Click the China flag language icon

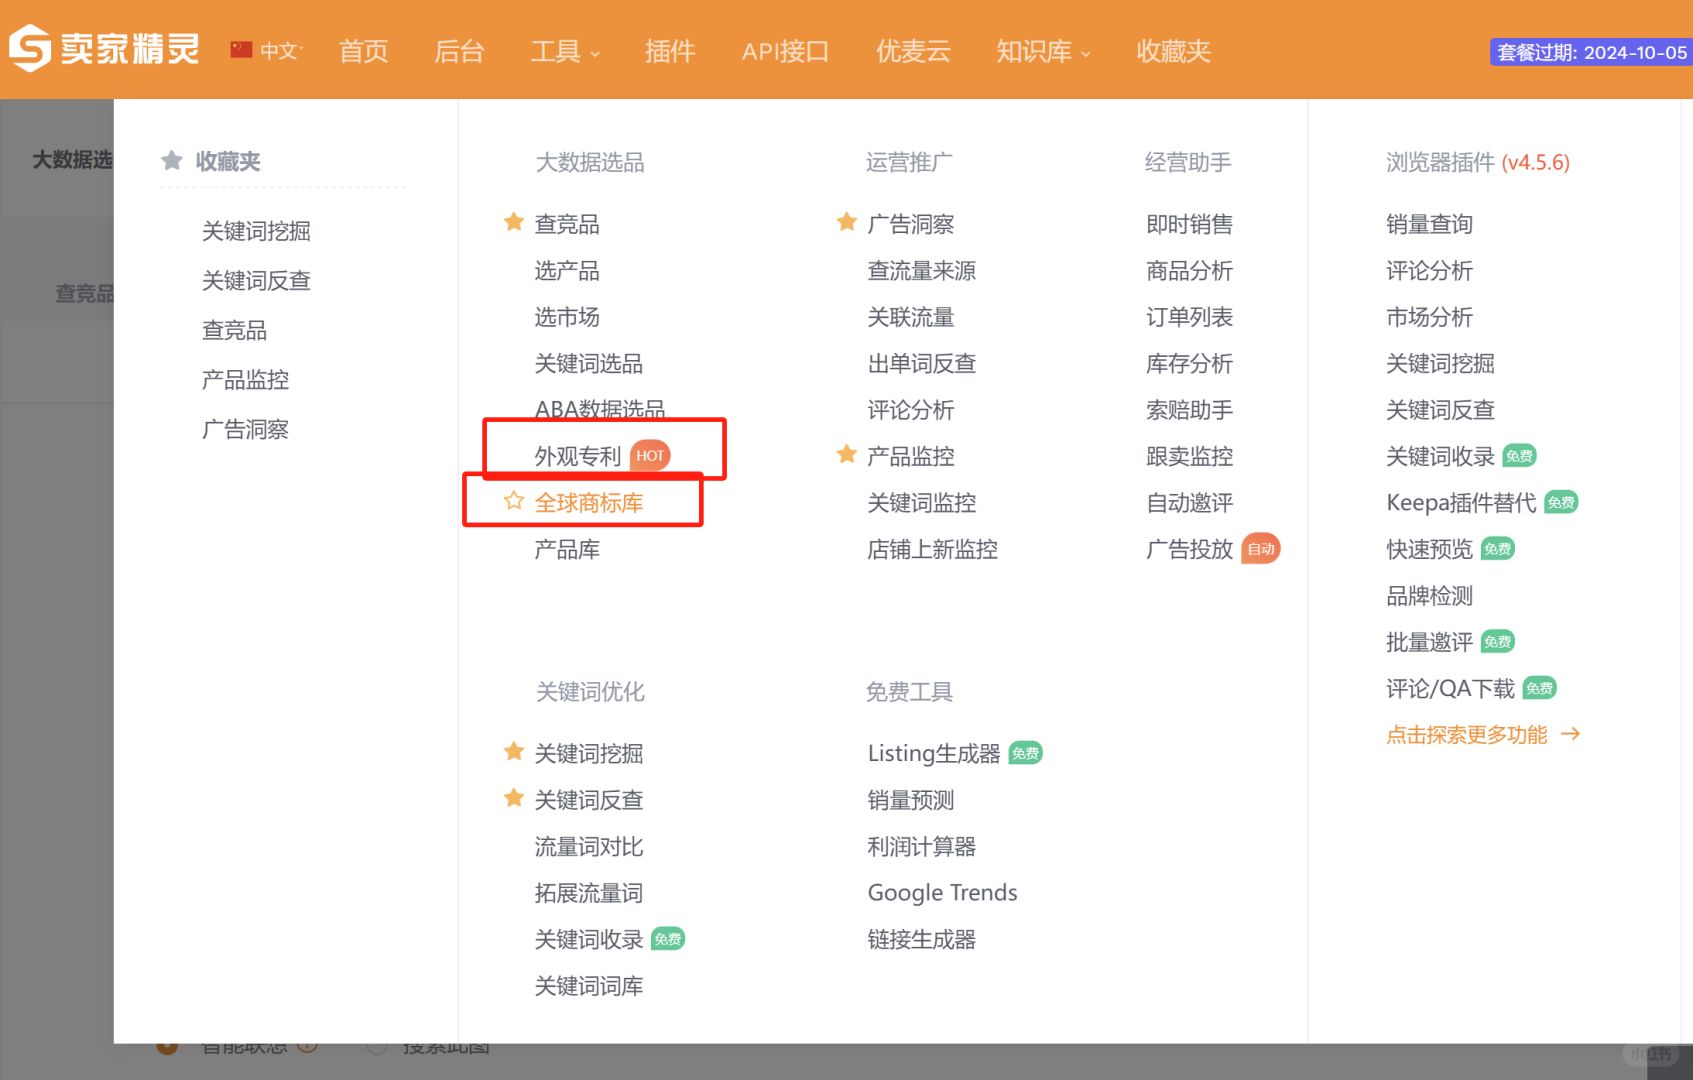click(x=241, y=50)
